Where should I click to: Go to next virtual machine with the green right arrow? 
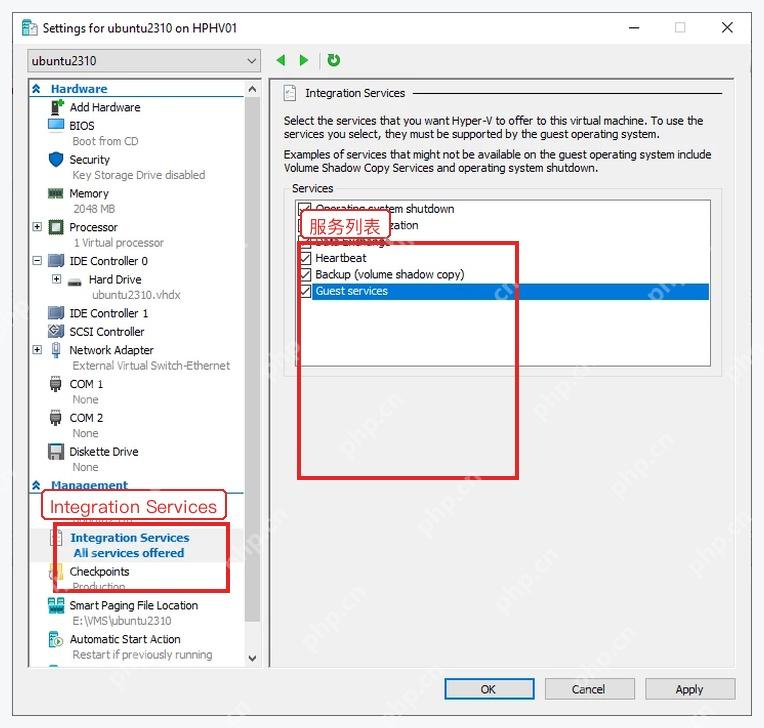point(304,60)
